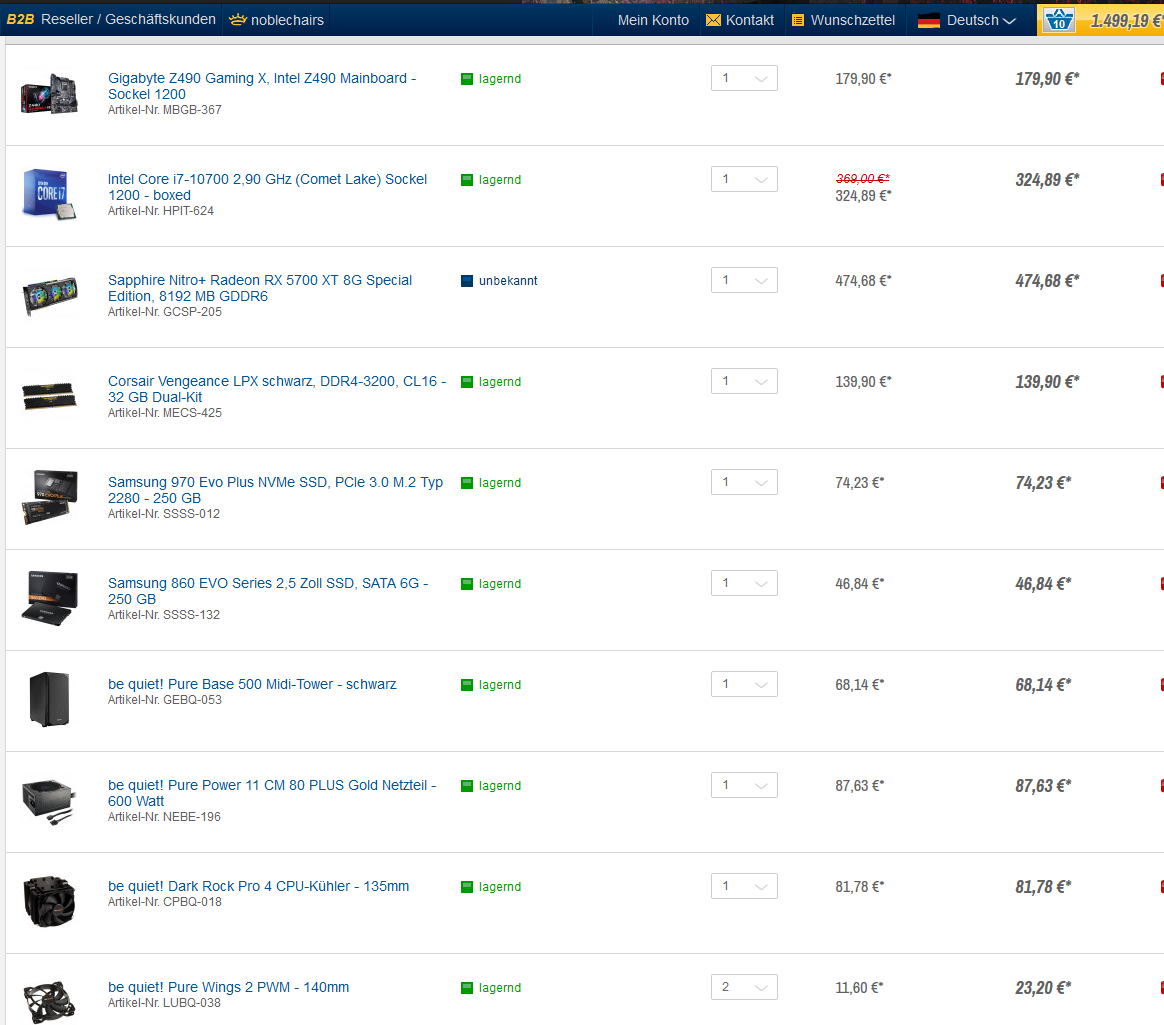Click green stock icon for Corsair Vengeance

(467, 381)
